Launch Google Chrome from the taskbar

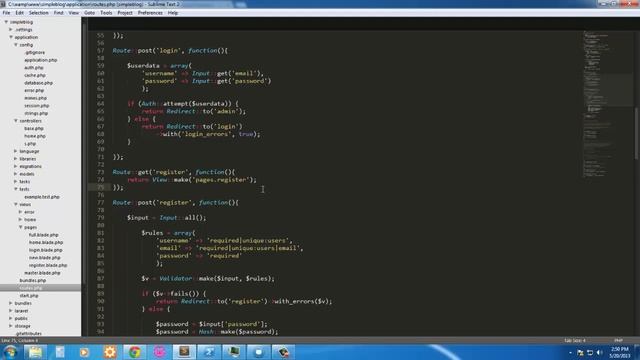click(135, 352)
